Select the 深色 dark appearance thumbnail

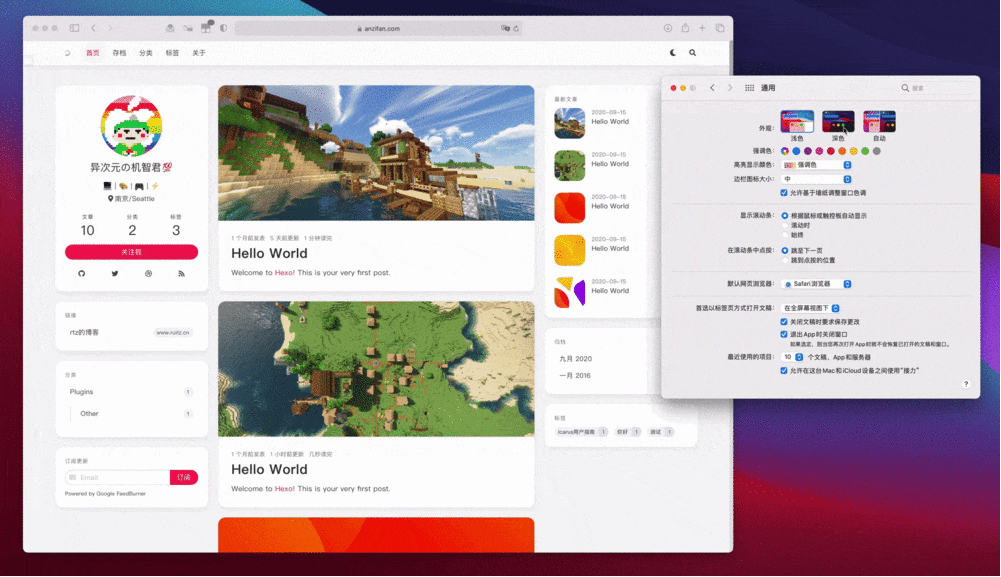coord(838,121)
